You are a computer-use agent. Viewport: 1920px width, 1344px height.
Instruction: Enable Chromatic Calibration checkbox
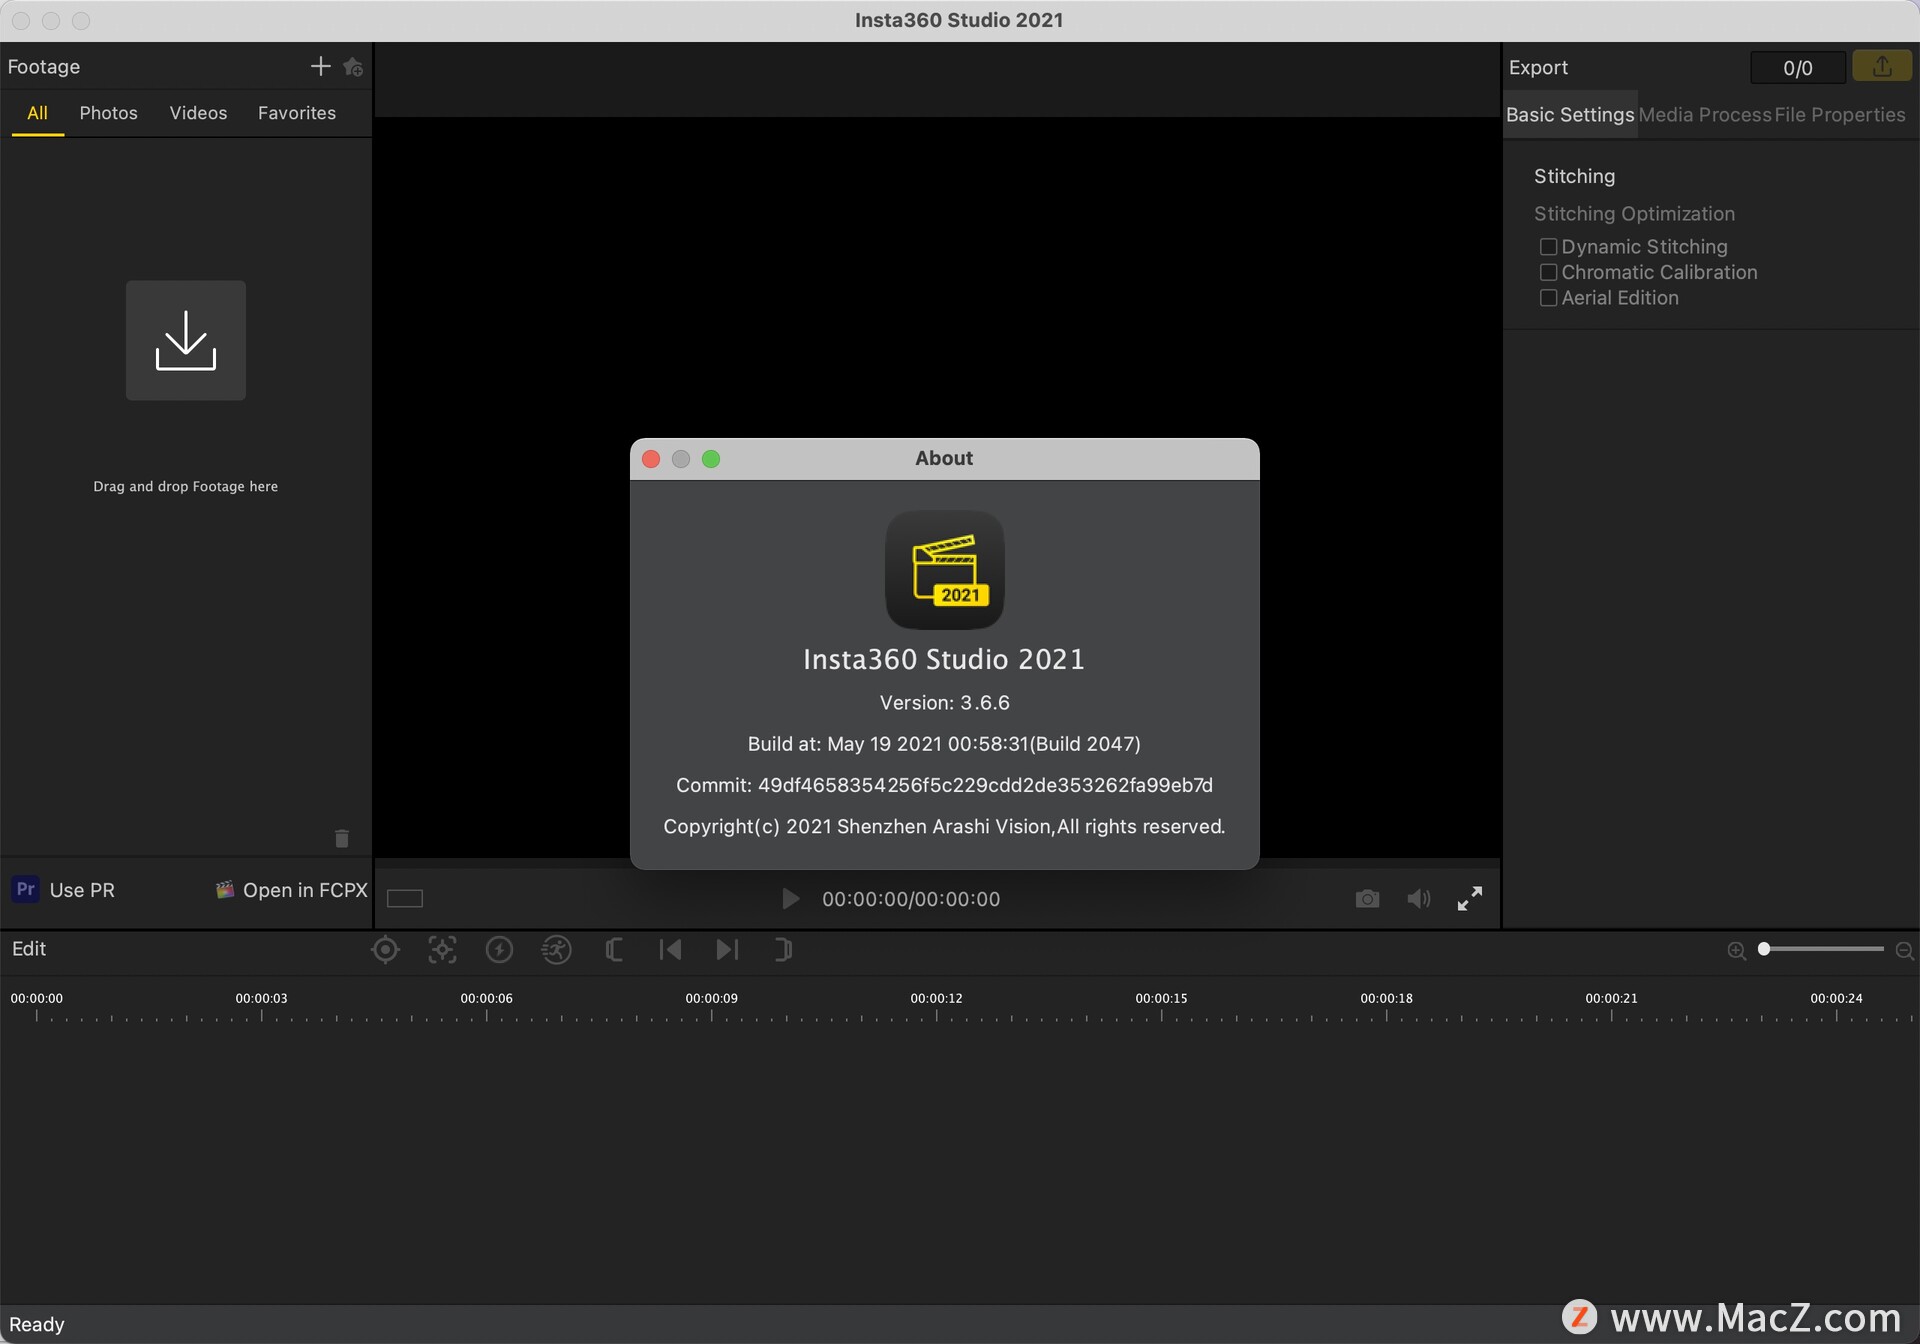point(1548,272)
